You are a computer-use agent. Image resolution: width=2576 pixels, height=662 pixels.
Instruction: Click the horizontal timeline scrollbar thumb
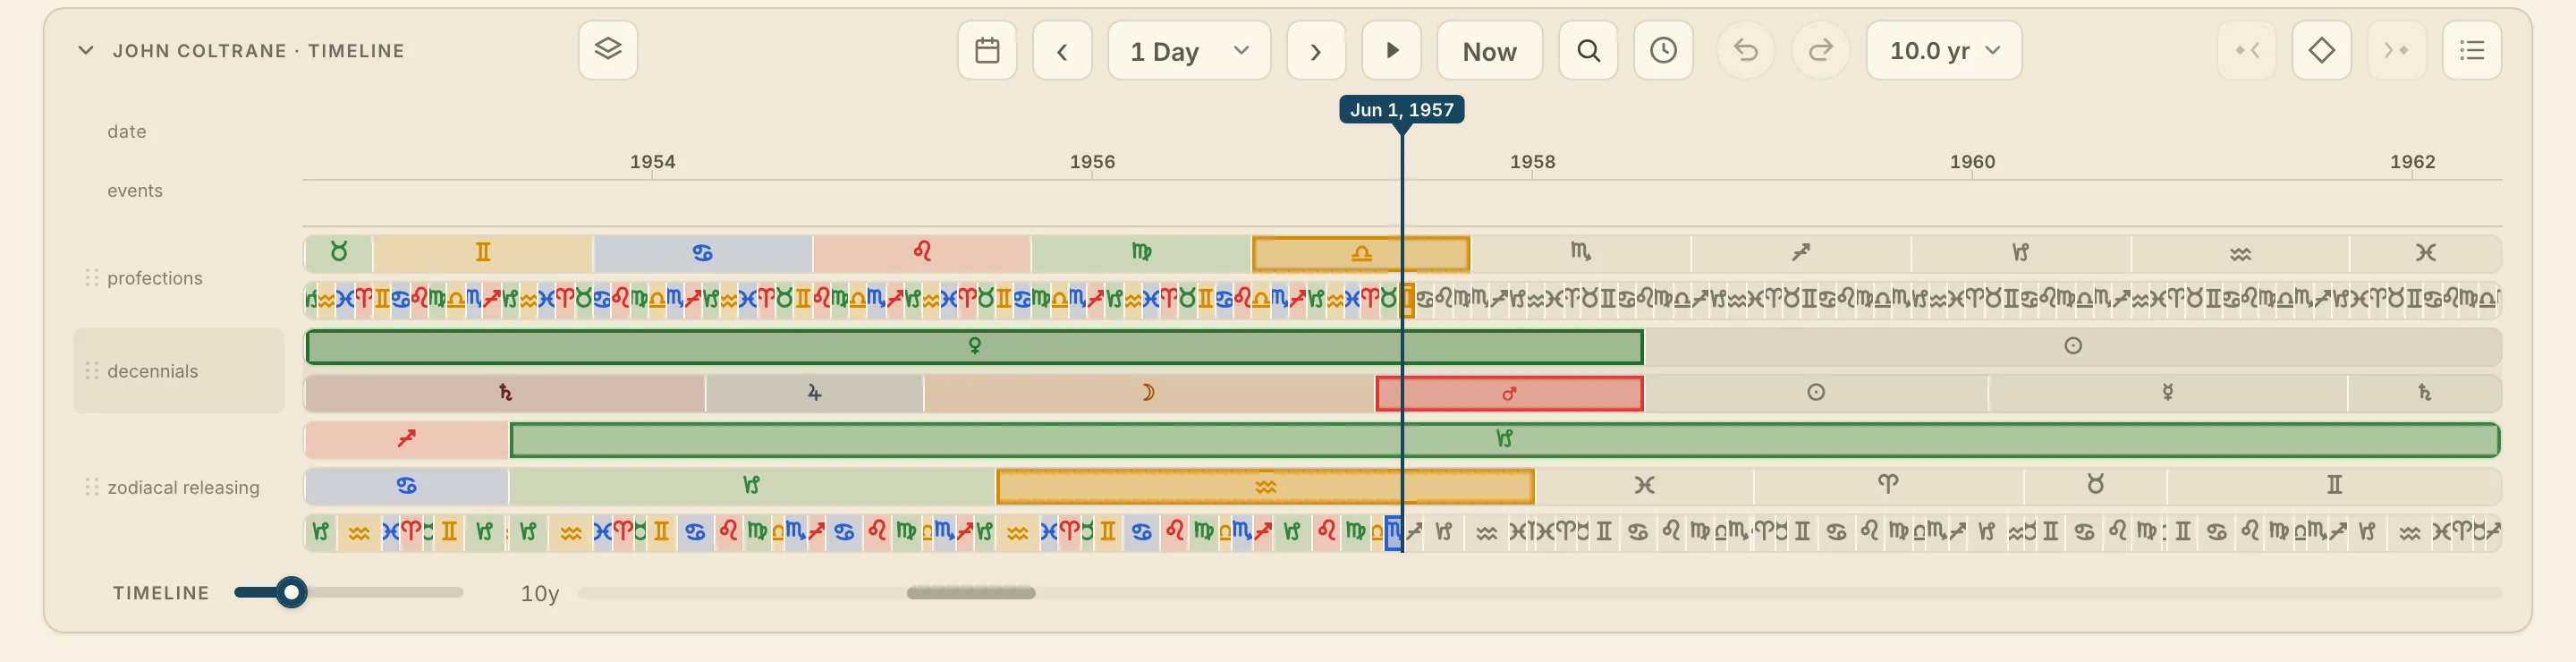pyautogui.click(x=971, y=593)
